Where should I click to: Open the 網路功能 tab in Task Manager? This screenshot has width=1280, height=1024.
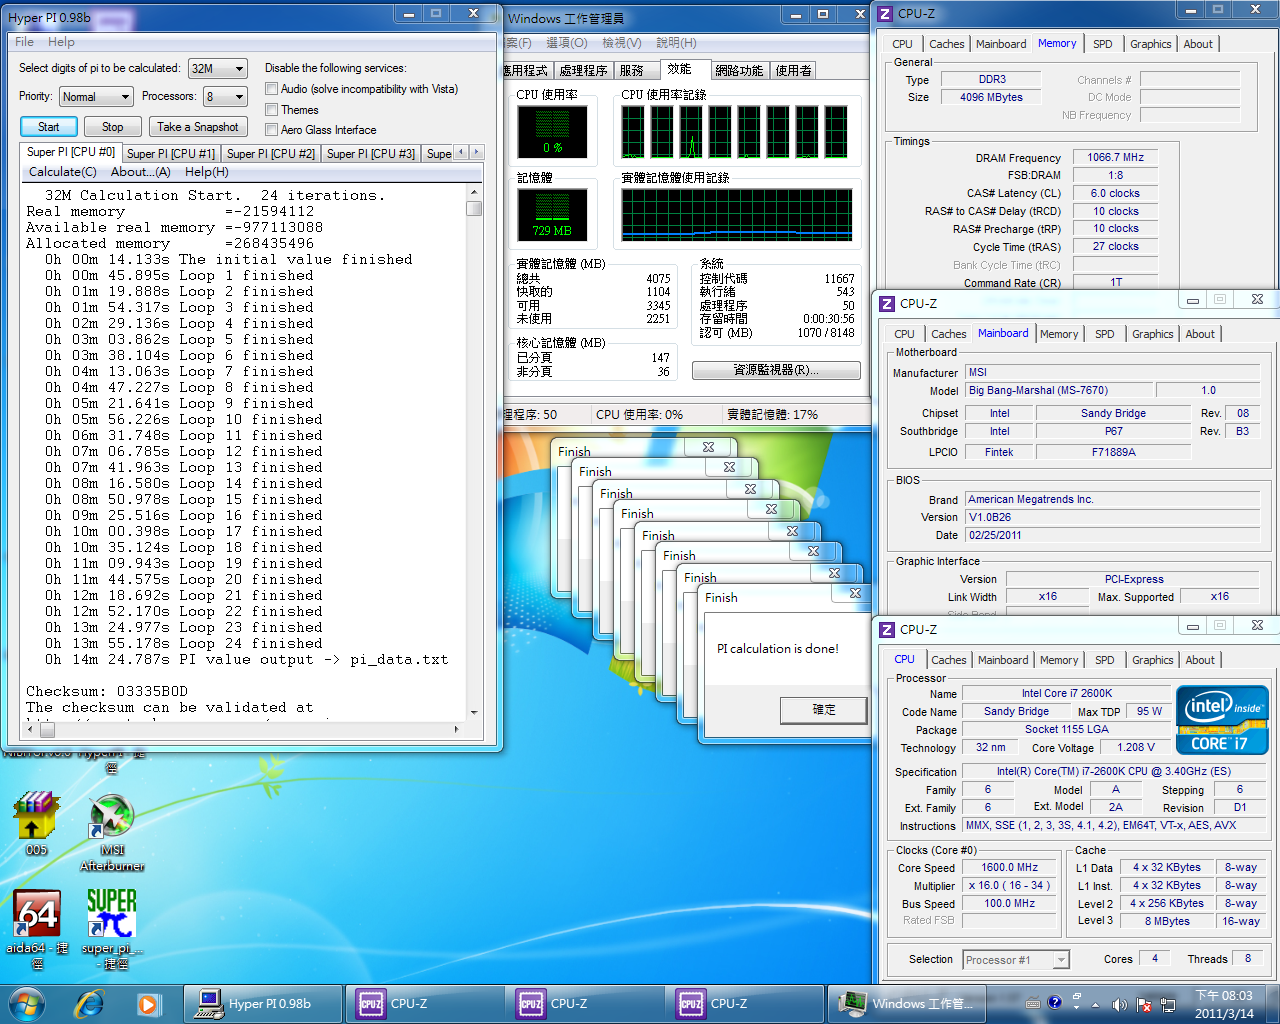click(x=739, y=70)
